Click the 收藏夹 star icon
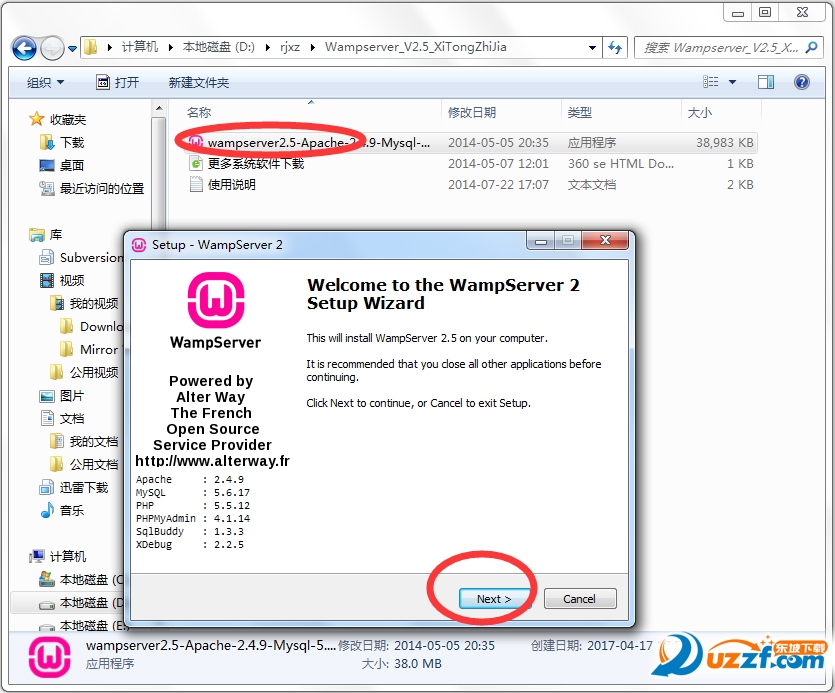Image resolution: width=835 pixels, height=693 pixels. point(36,119)
